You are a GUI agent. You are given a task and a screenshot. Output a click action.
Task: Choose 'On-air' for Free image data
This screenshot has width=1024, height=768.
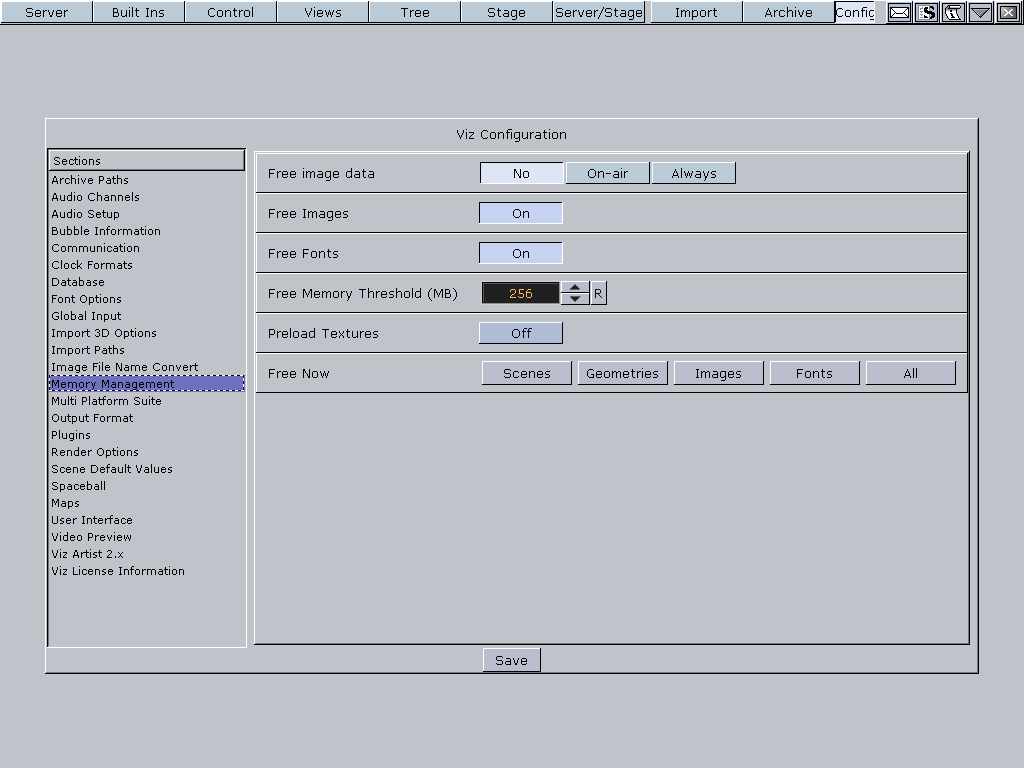tap(607, 172)
